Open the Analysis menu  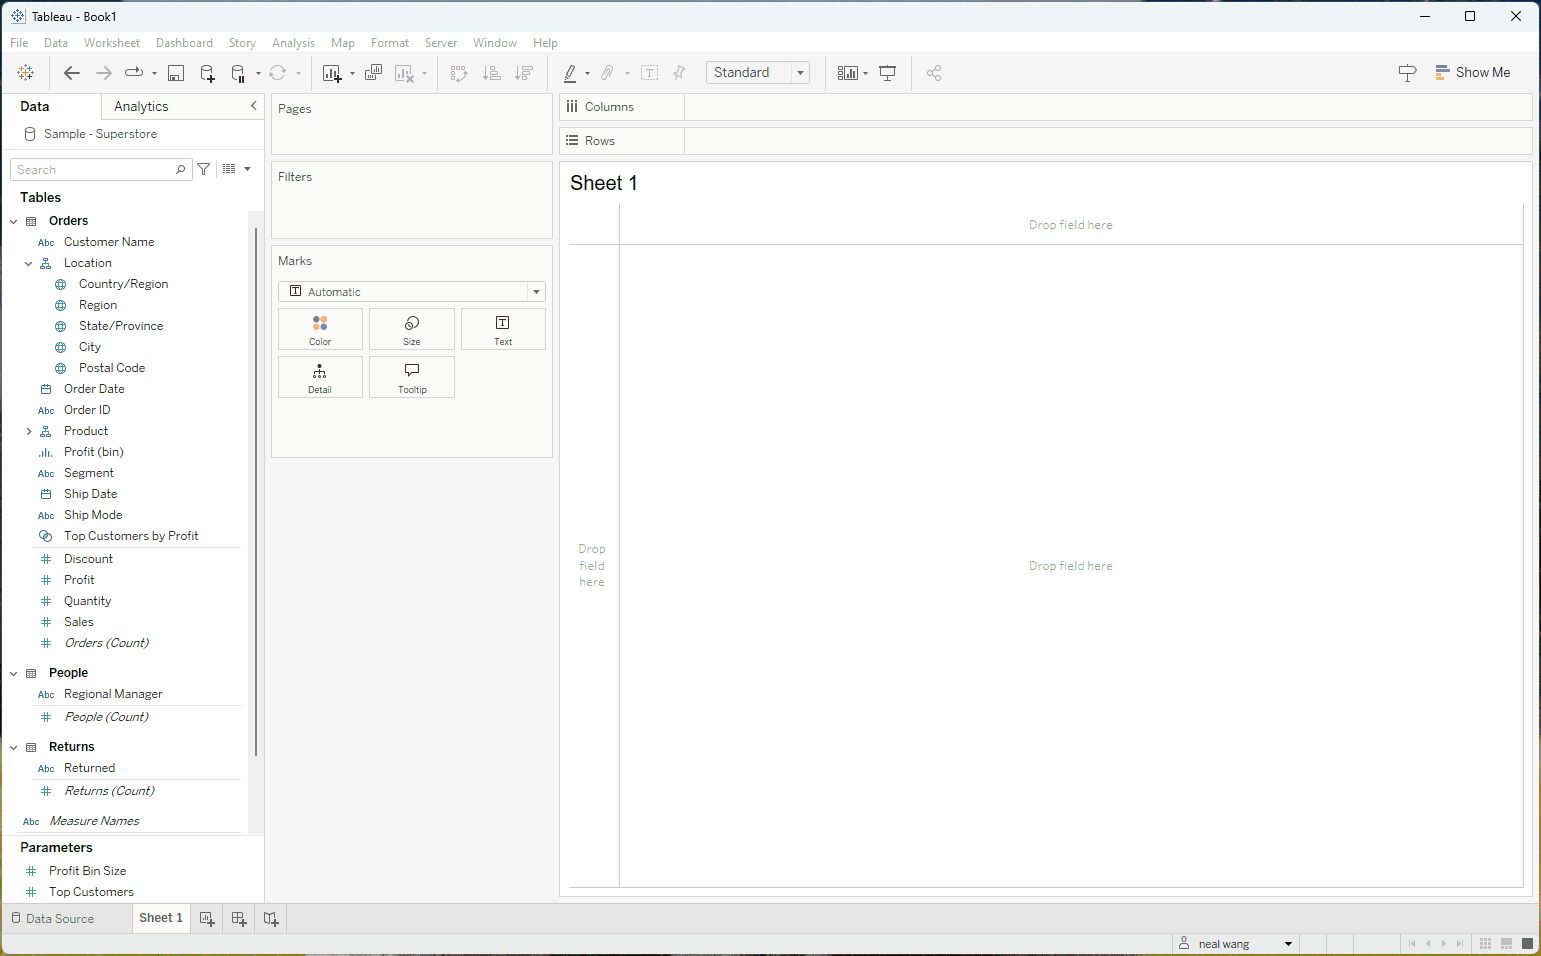293,43
